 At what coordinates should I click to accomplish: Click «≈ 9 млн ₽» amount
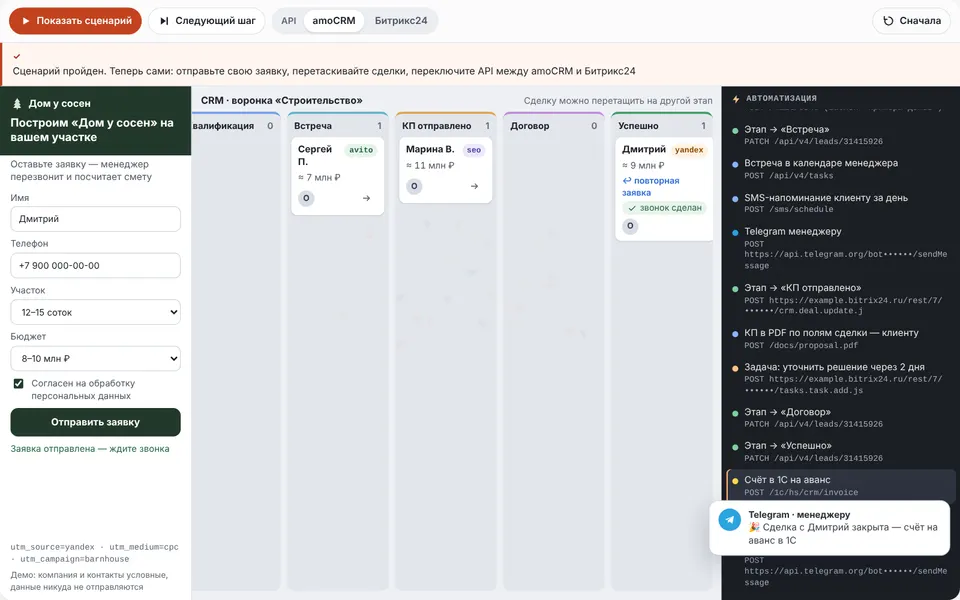point(643,165)
